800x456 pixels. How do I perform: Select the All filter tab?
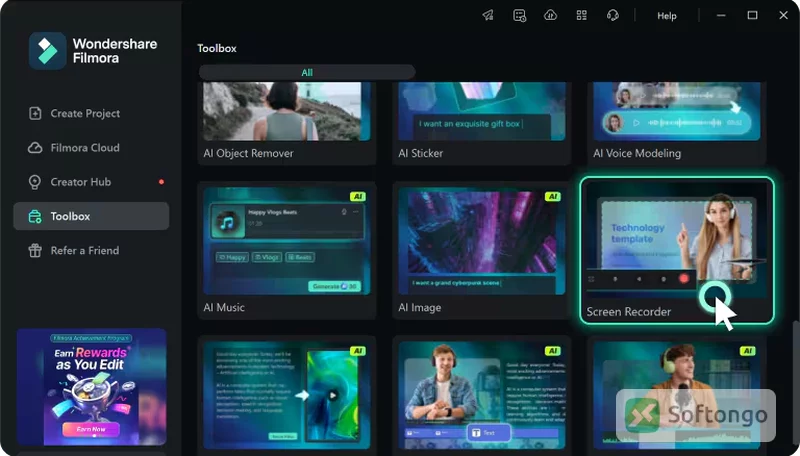coord(307,72)
